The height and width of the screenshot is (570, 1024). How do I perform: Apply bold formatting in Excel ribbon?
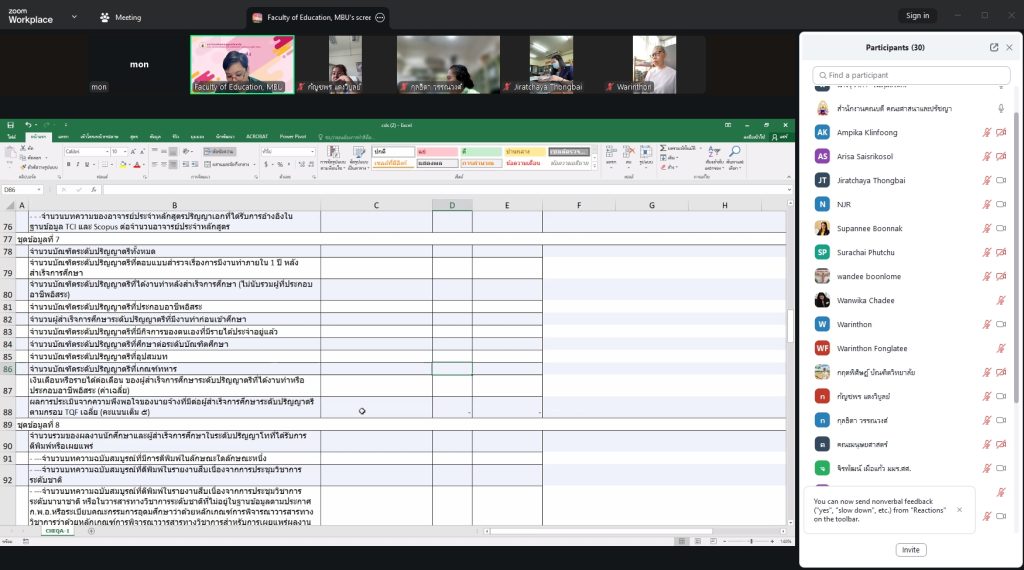pos(69,165)
